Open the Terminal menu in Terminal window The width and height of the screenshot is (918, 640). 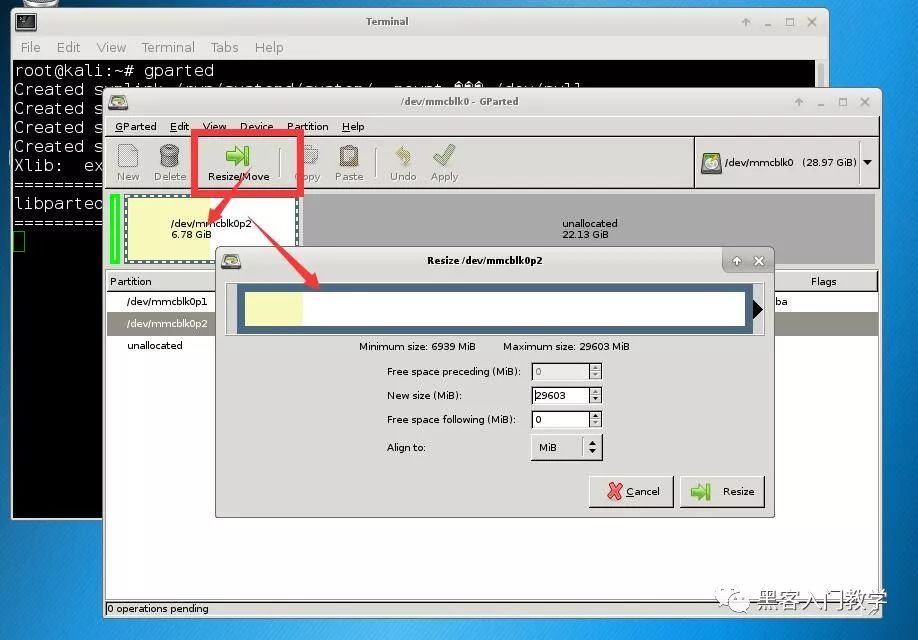click(168, 47)
